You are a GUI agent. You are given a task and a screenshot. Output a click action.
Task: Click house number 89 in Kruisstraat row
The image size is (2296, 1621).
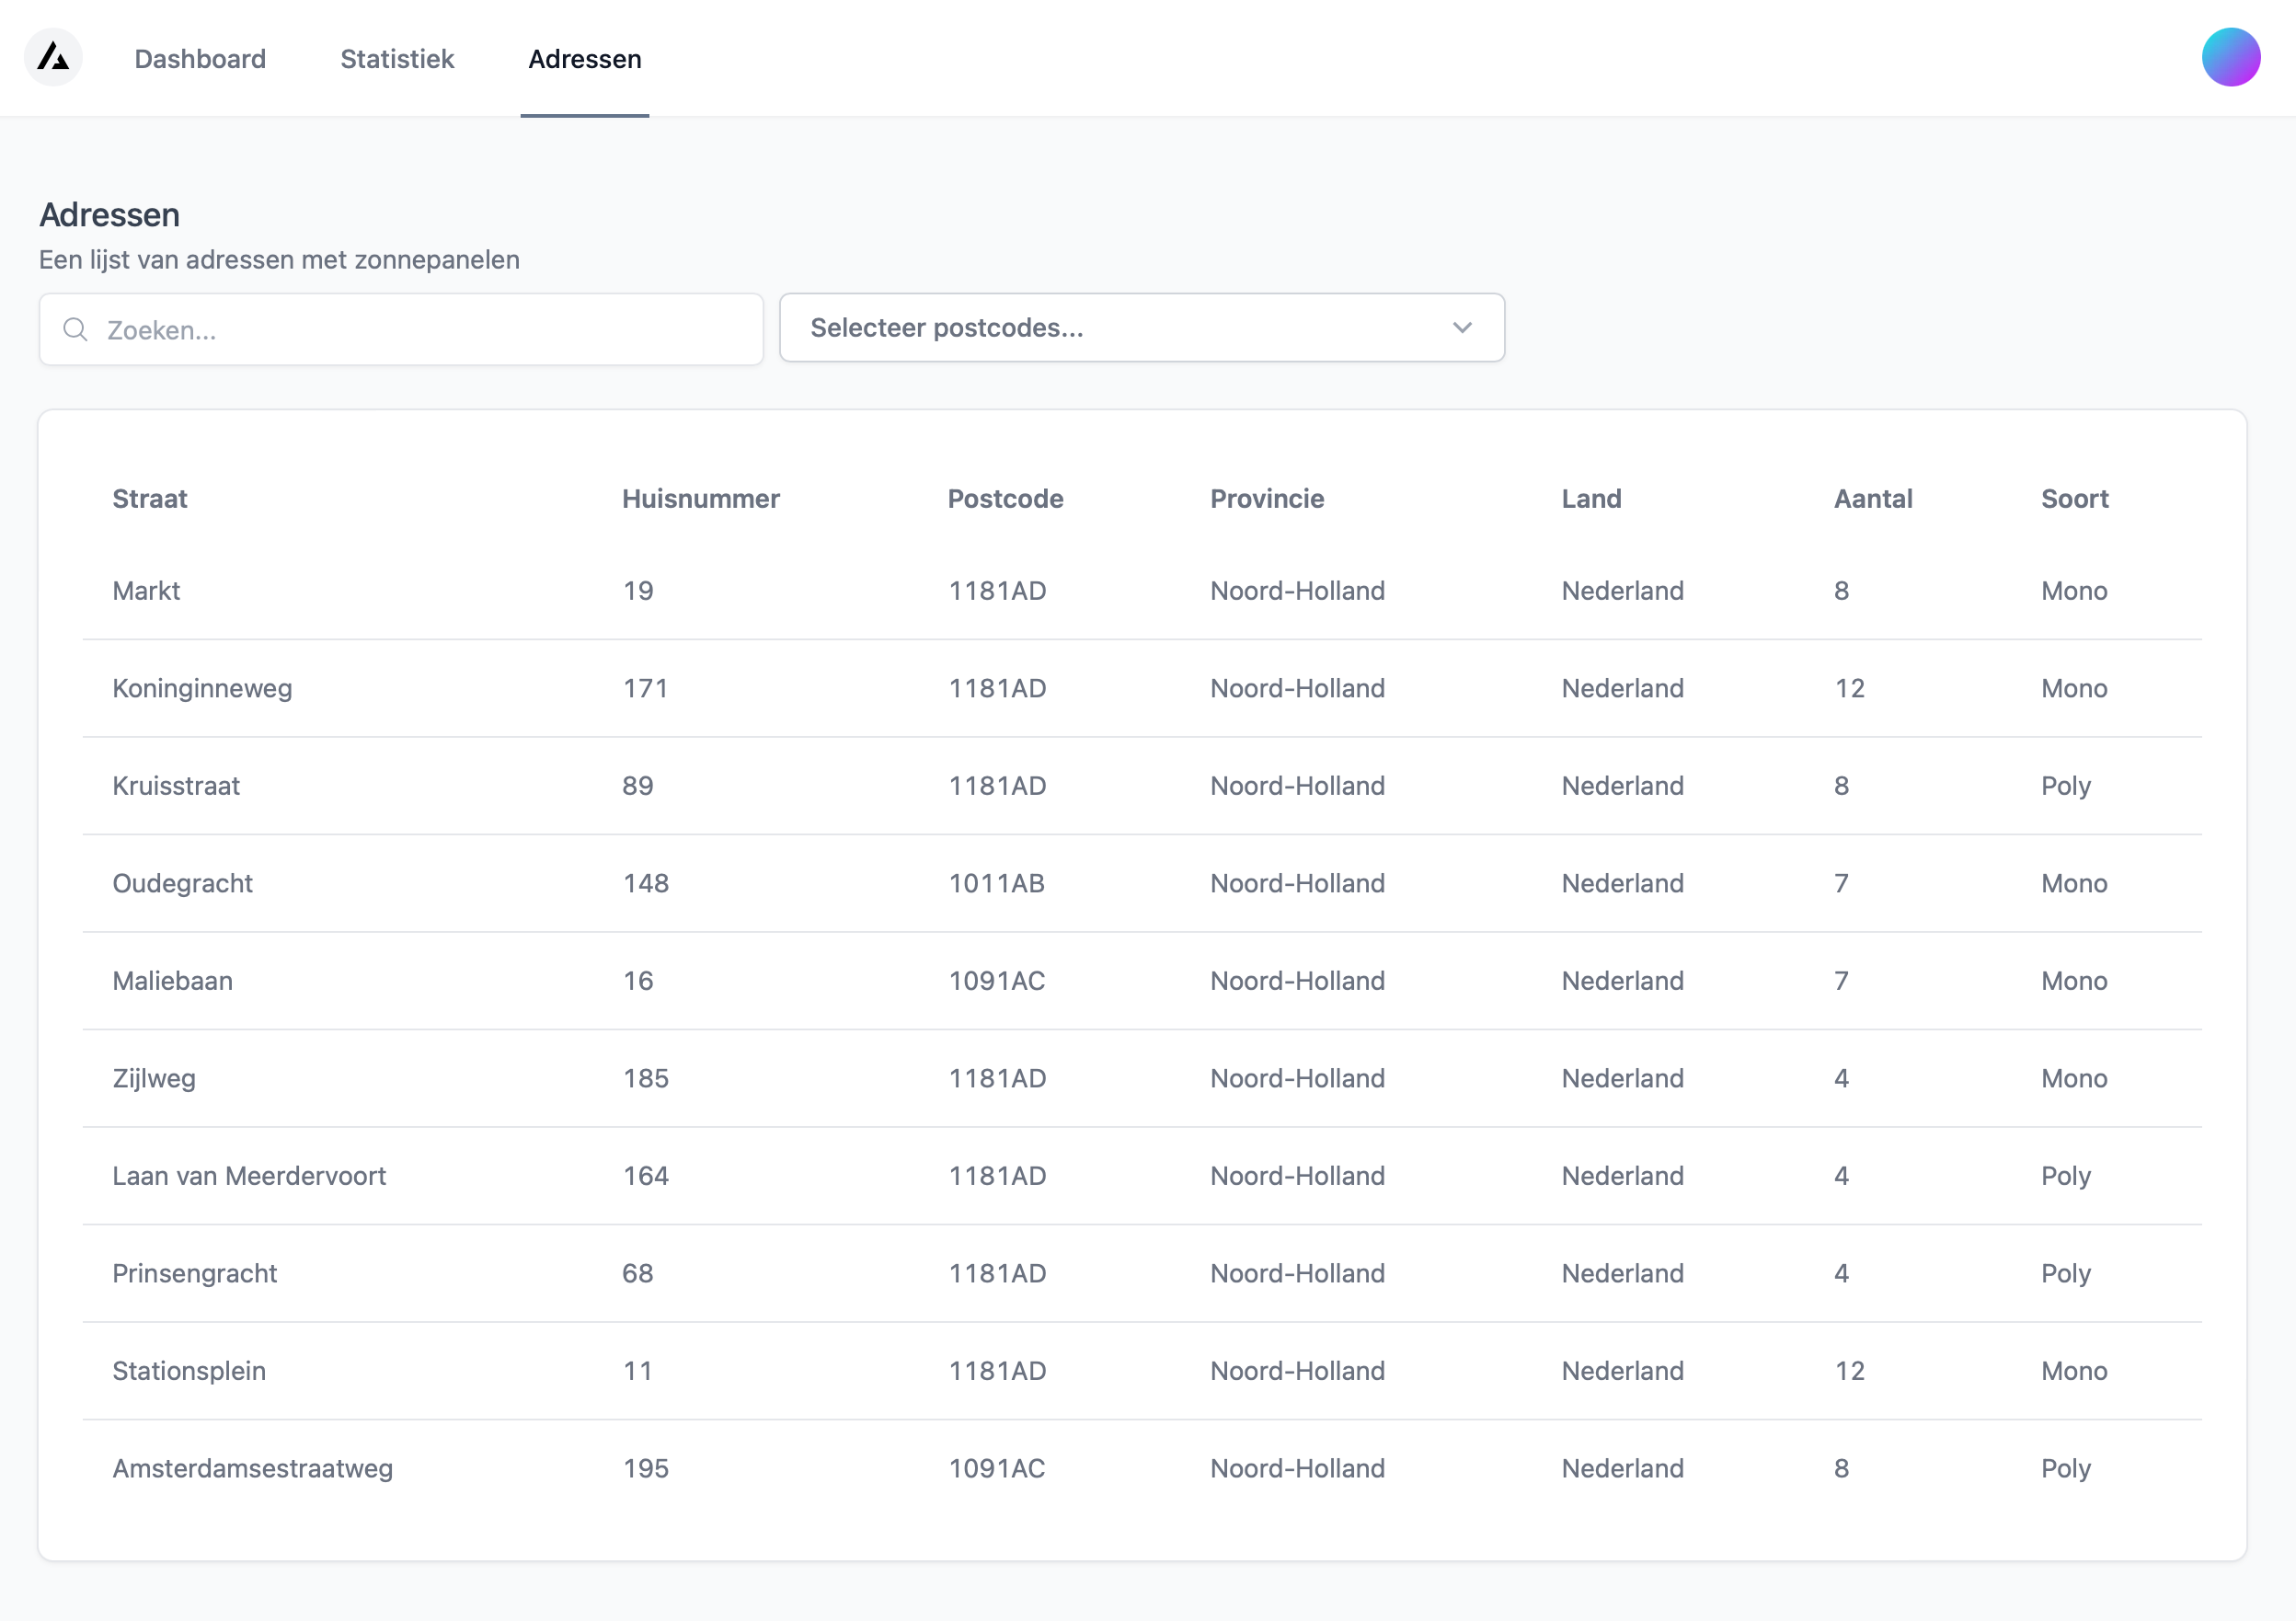pos(638,786)
